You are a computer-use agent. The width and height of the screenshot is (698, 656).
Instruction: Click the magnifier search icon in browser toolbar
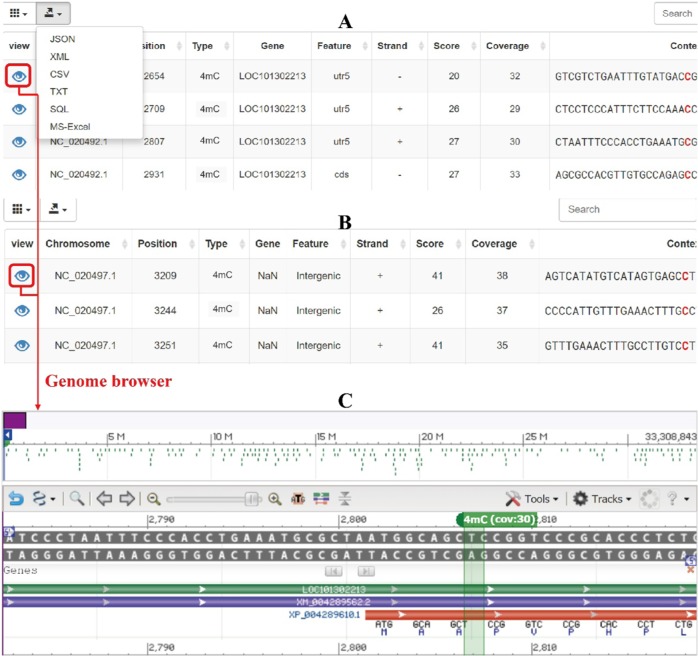tap(77, 498)
